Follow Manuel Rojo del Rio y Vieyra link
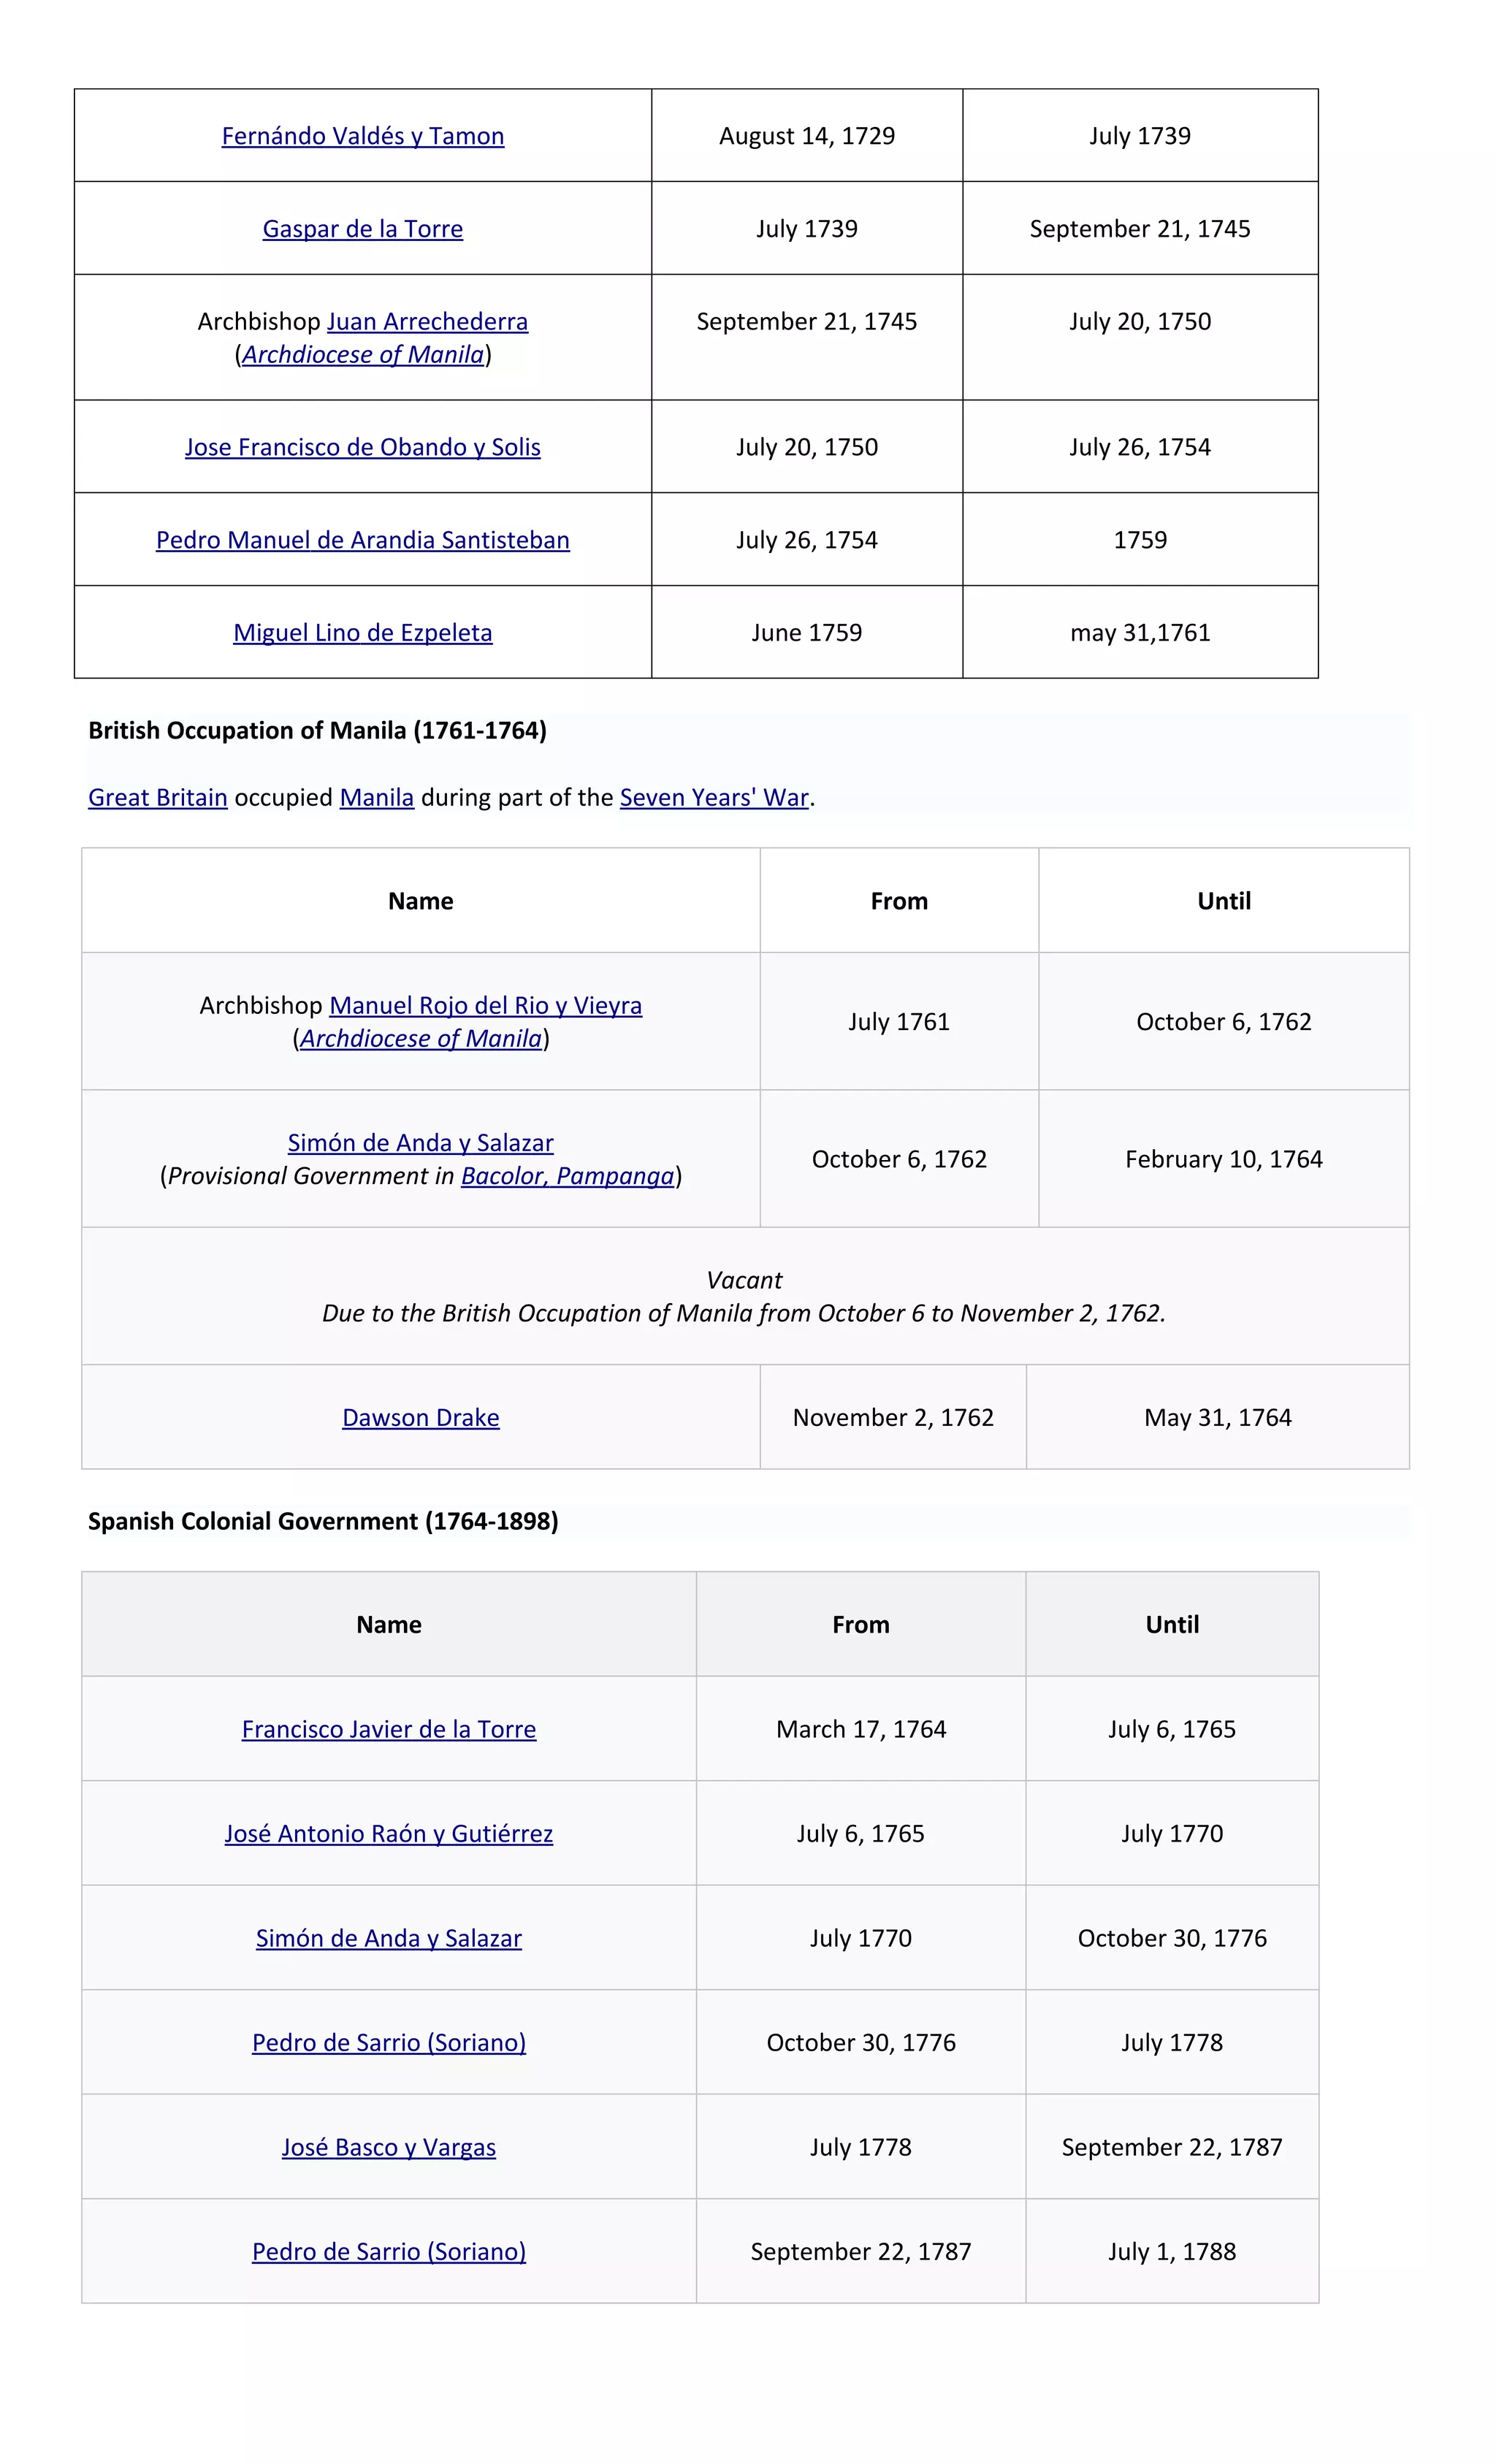This screenshot has height=2464, width=1496. point(485,1005)
